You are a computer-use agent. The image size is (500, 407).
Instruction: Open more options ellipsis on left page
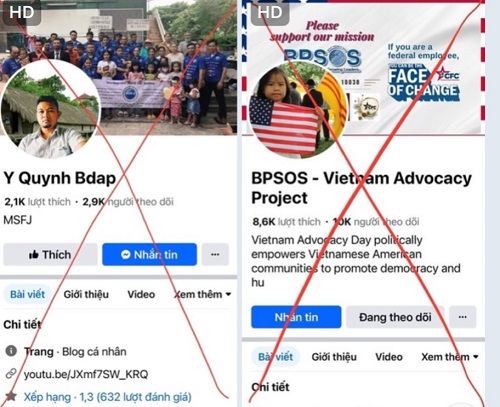(x=215, y=255)
